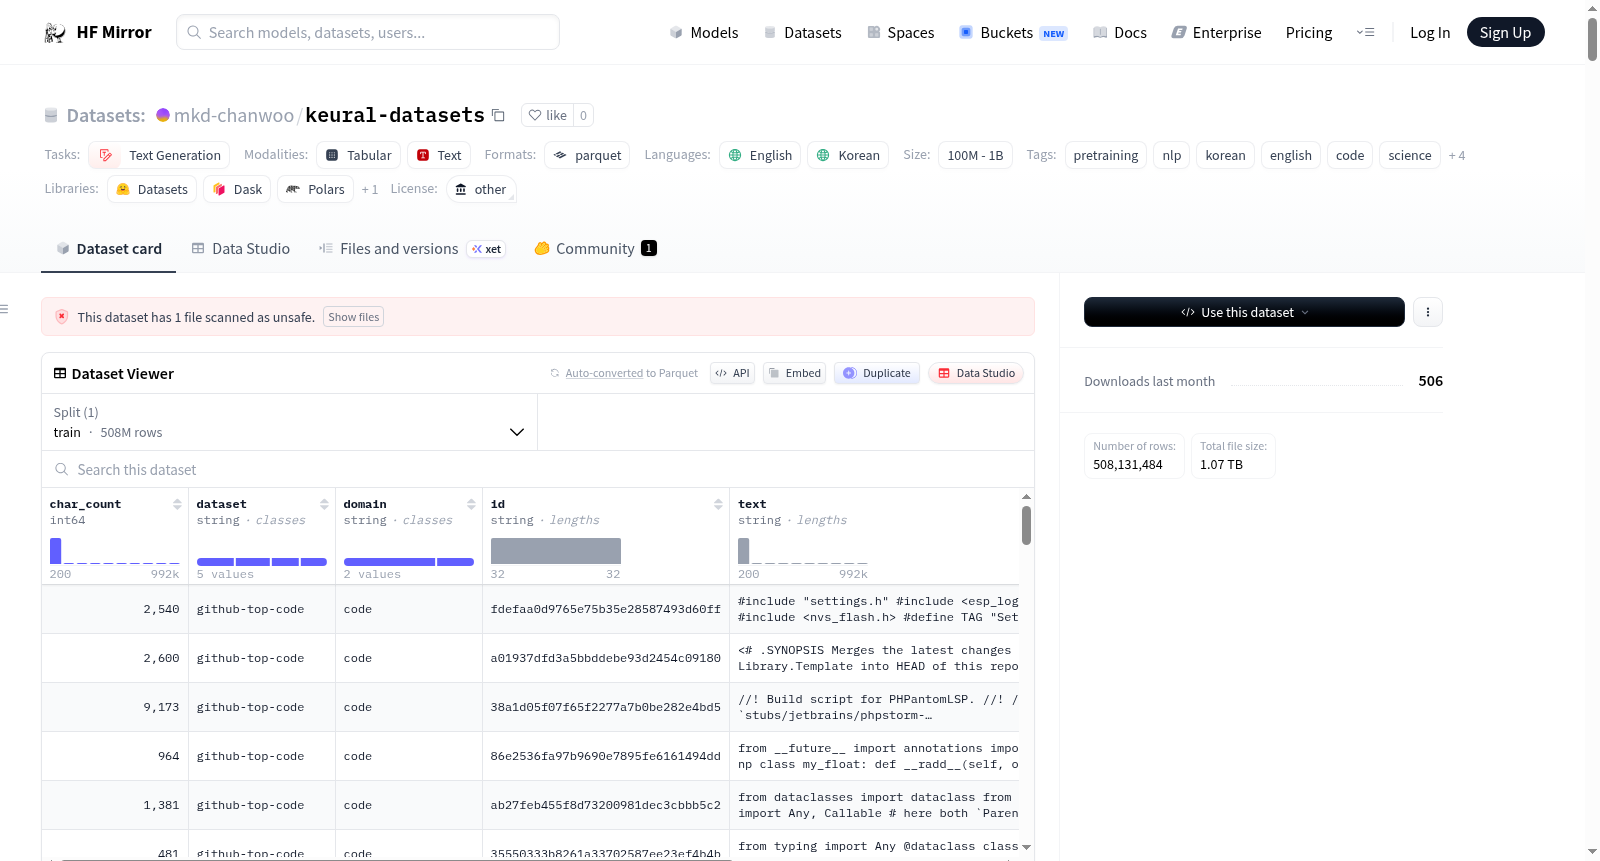Open the Use this dataset dropdown

(1244, 312)
